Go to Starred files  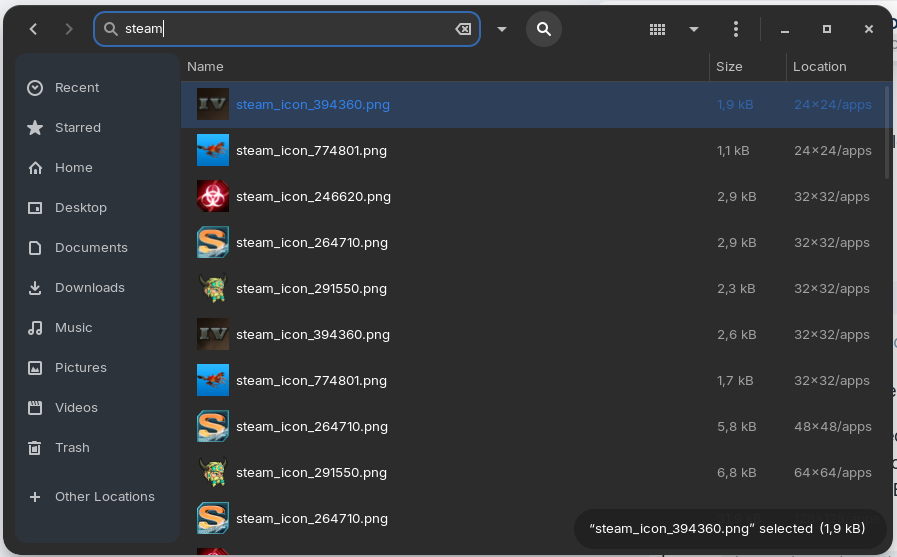point(78,128)
